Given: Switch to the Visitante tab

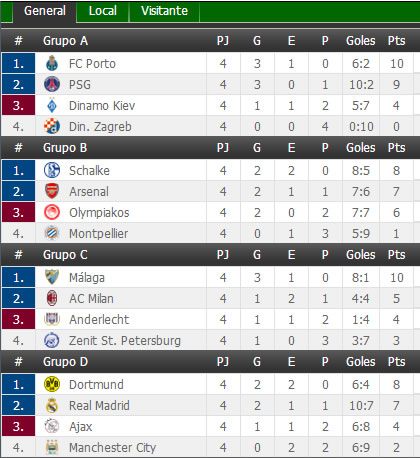Looking at the screenshot, I should [164, 11].
